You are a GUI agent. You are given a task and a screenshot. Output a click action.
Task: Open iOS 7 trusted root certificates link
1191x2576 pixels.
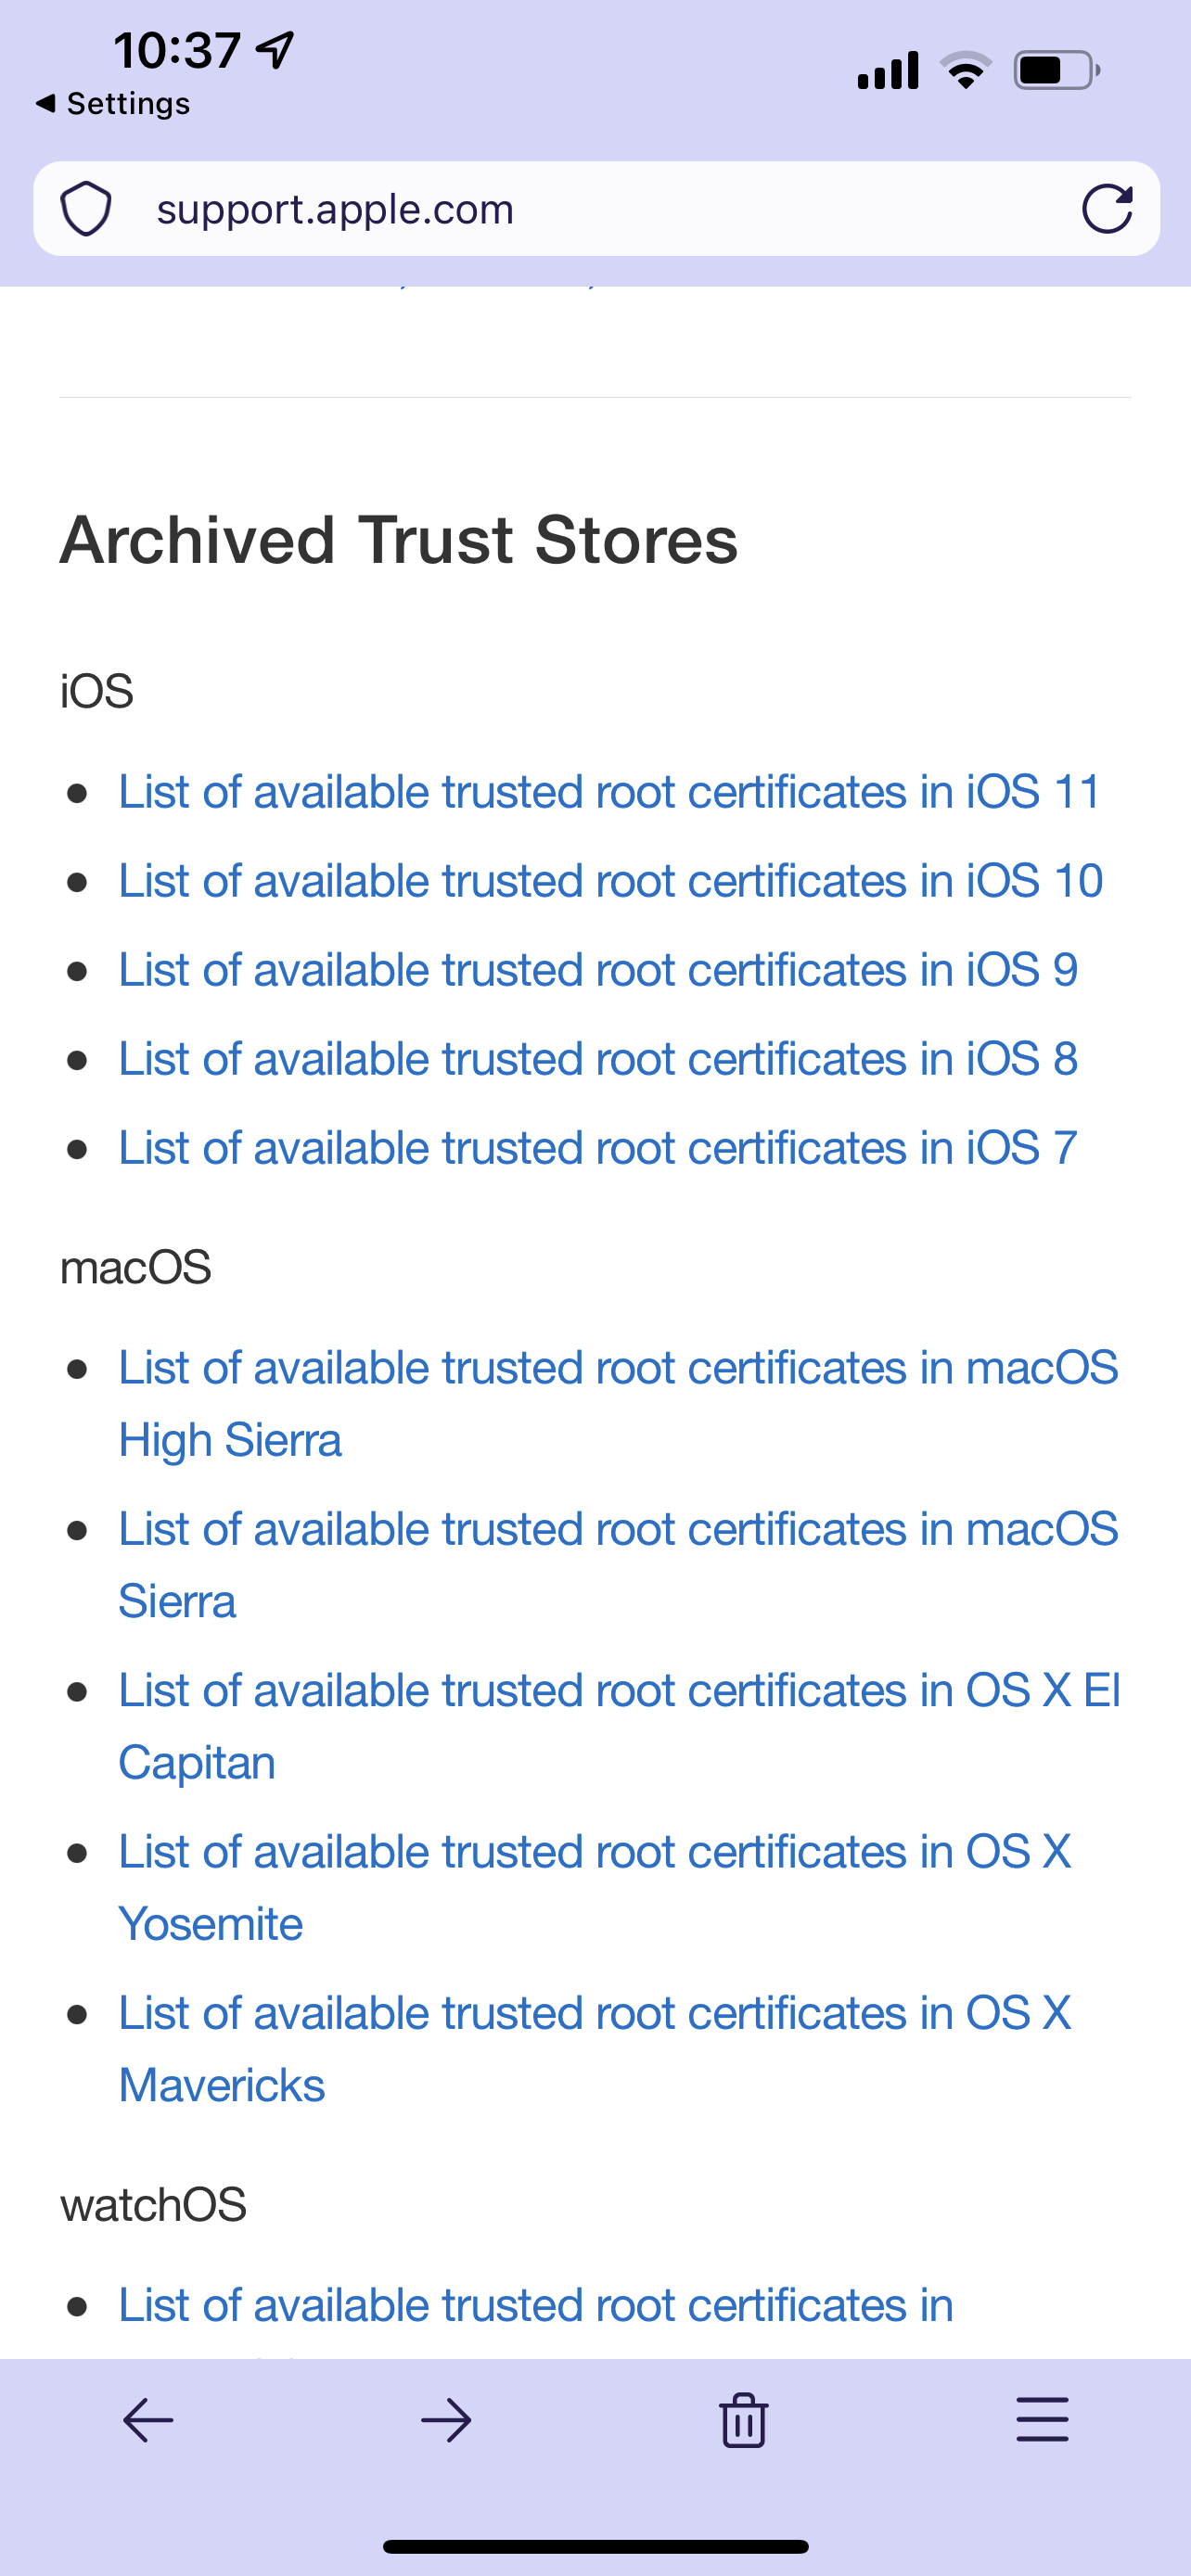pos(598,1148)
